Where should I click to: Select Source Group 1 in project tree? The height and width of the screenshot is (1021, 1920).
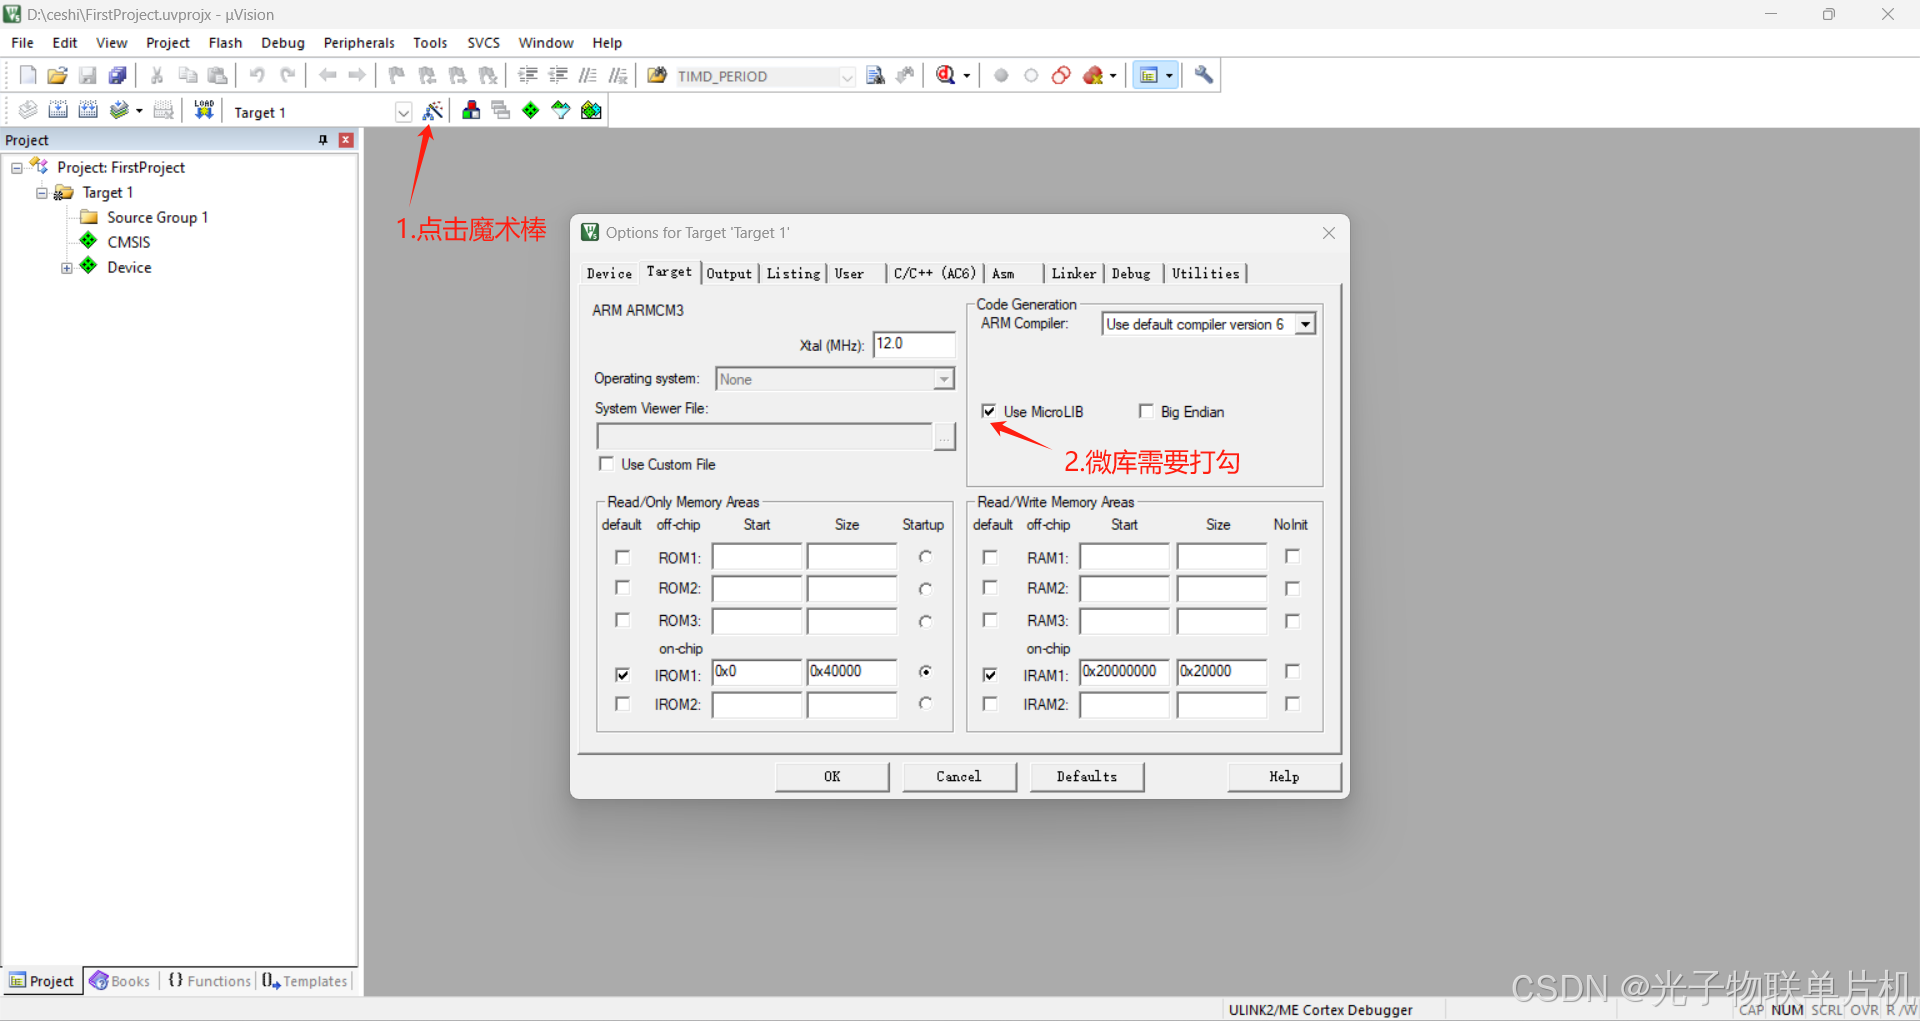click(157, 218)
